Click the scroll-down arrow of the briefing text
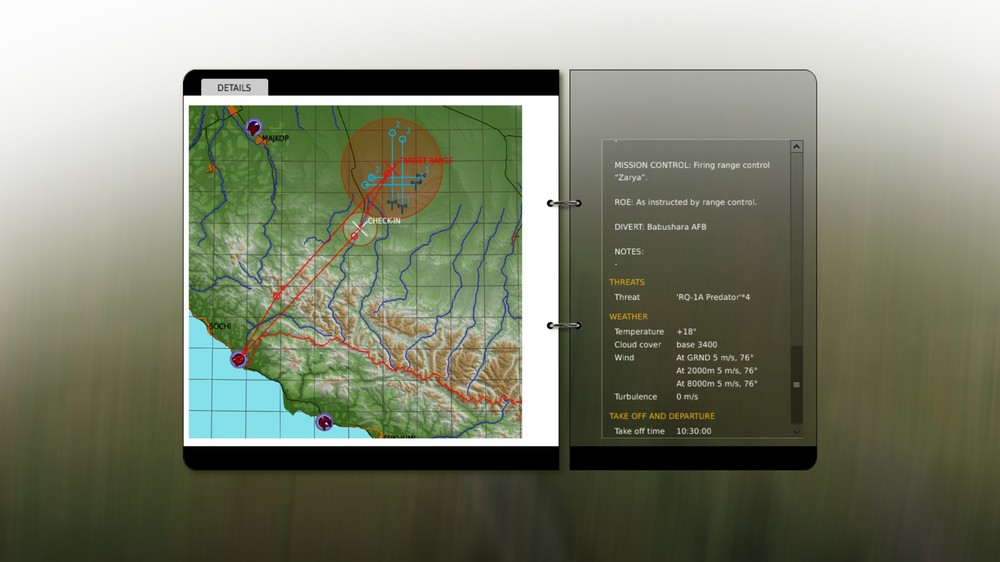This screenshot has width=1000, height=562. click(797, 432)
